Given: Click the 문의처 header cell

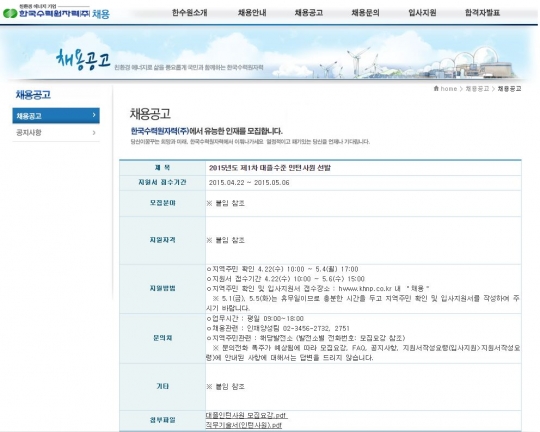Looking at the screenshot, I should click(163, 338).
